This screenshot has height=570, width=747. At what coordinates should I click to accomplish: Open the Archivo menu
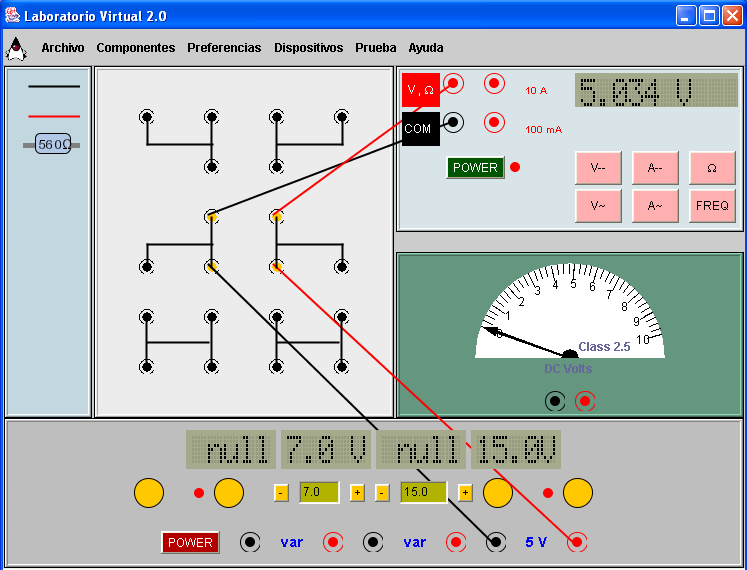pyautogui.click(x=62, y=48)
